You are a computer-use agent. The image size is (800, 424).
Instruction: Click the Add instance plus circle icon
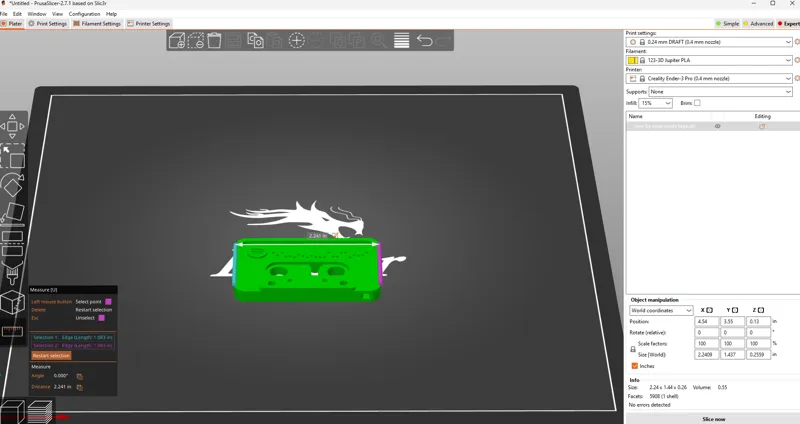tap(296, 40)
